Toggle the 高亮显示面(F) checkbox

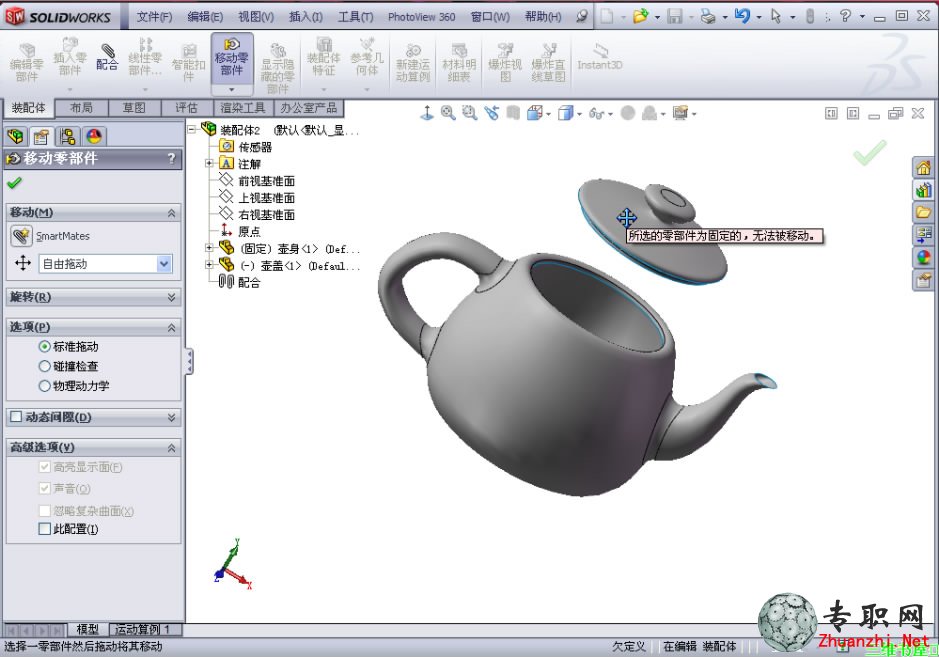[x=44, y=467]
